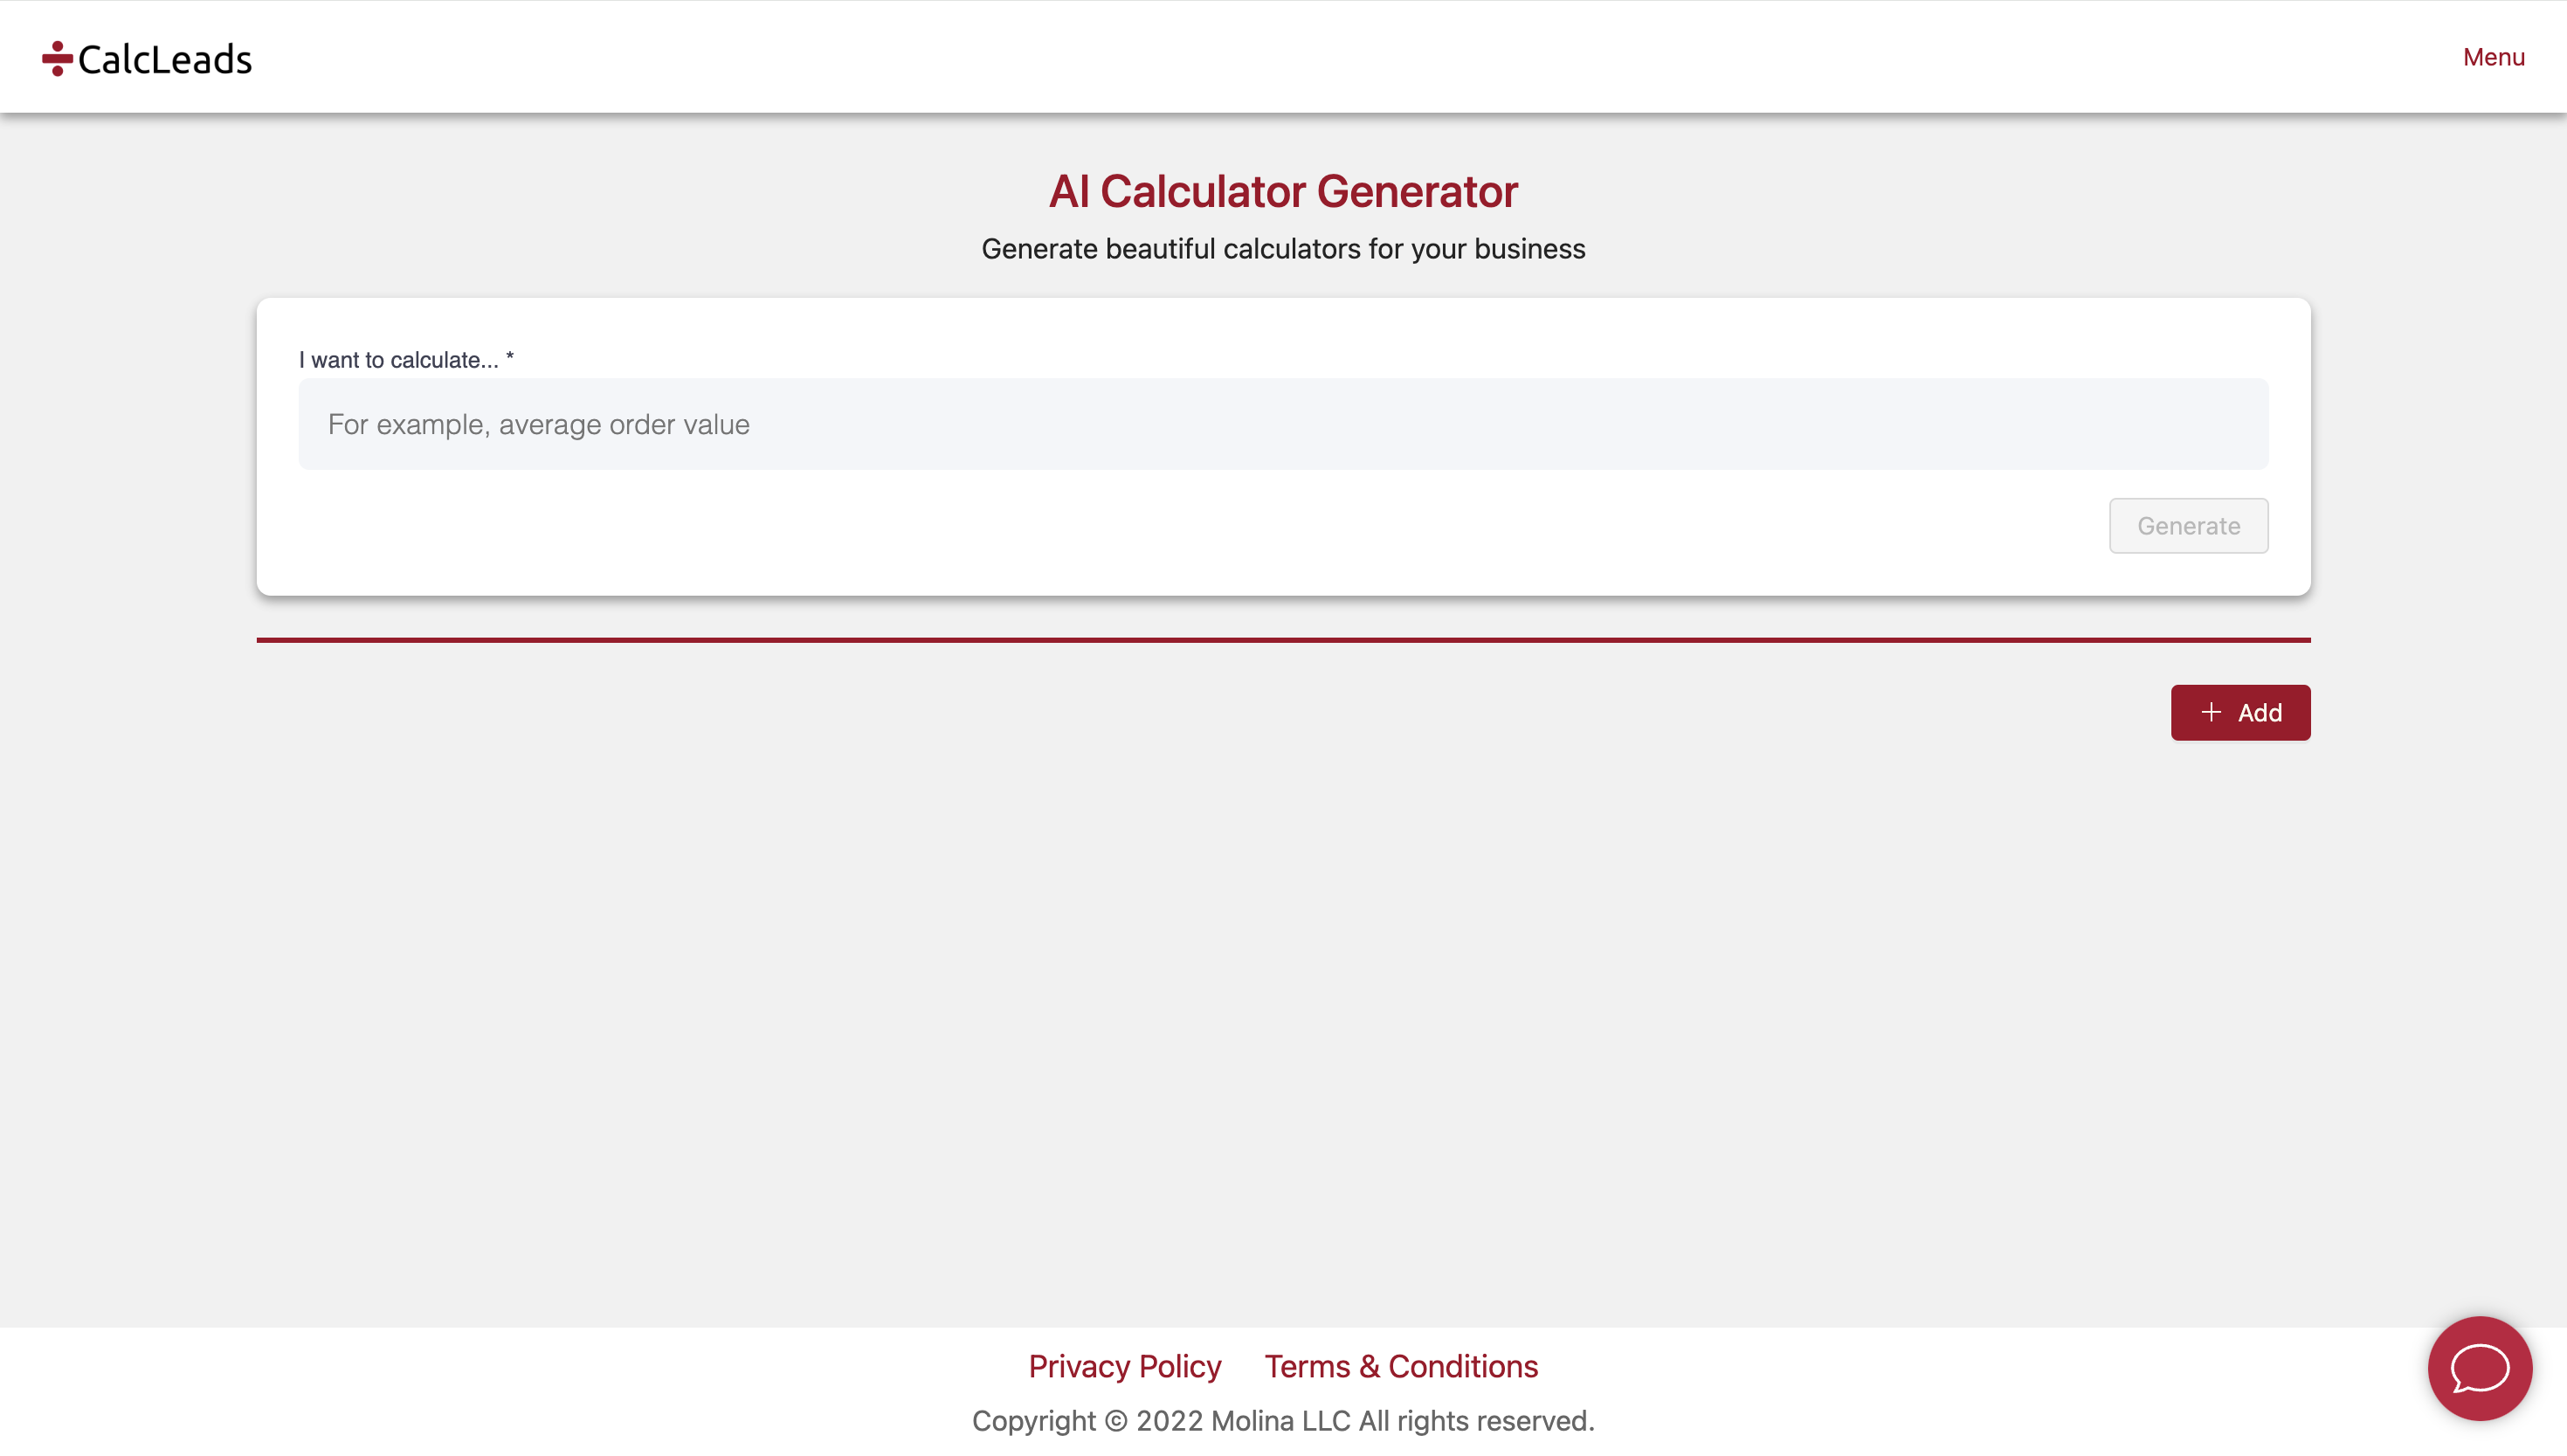Click the CalcLeads brand name text
This screenshot has height=1456, width=2567.
(x=165, y=59)
